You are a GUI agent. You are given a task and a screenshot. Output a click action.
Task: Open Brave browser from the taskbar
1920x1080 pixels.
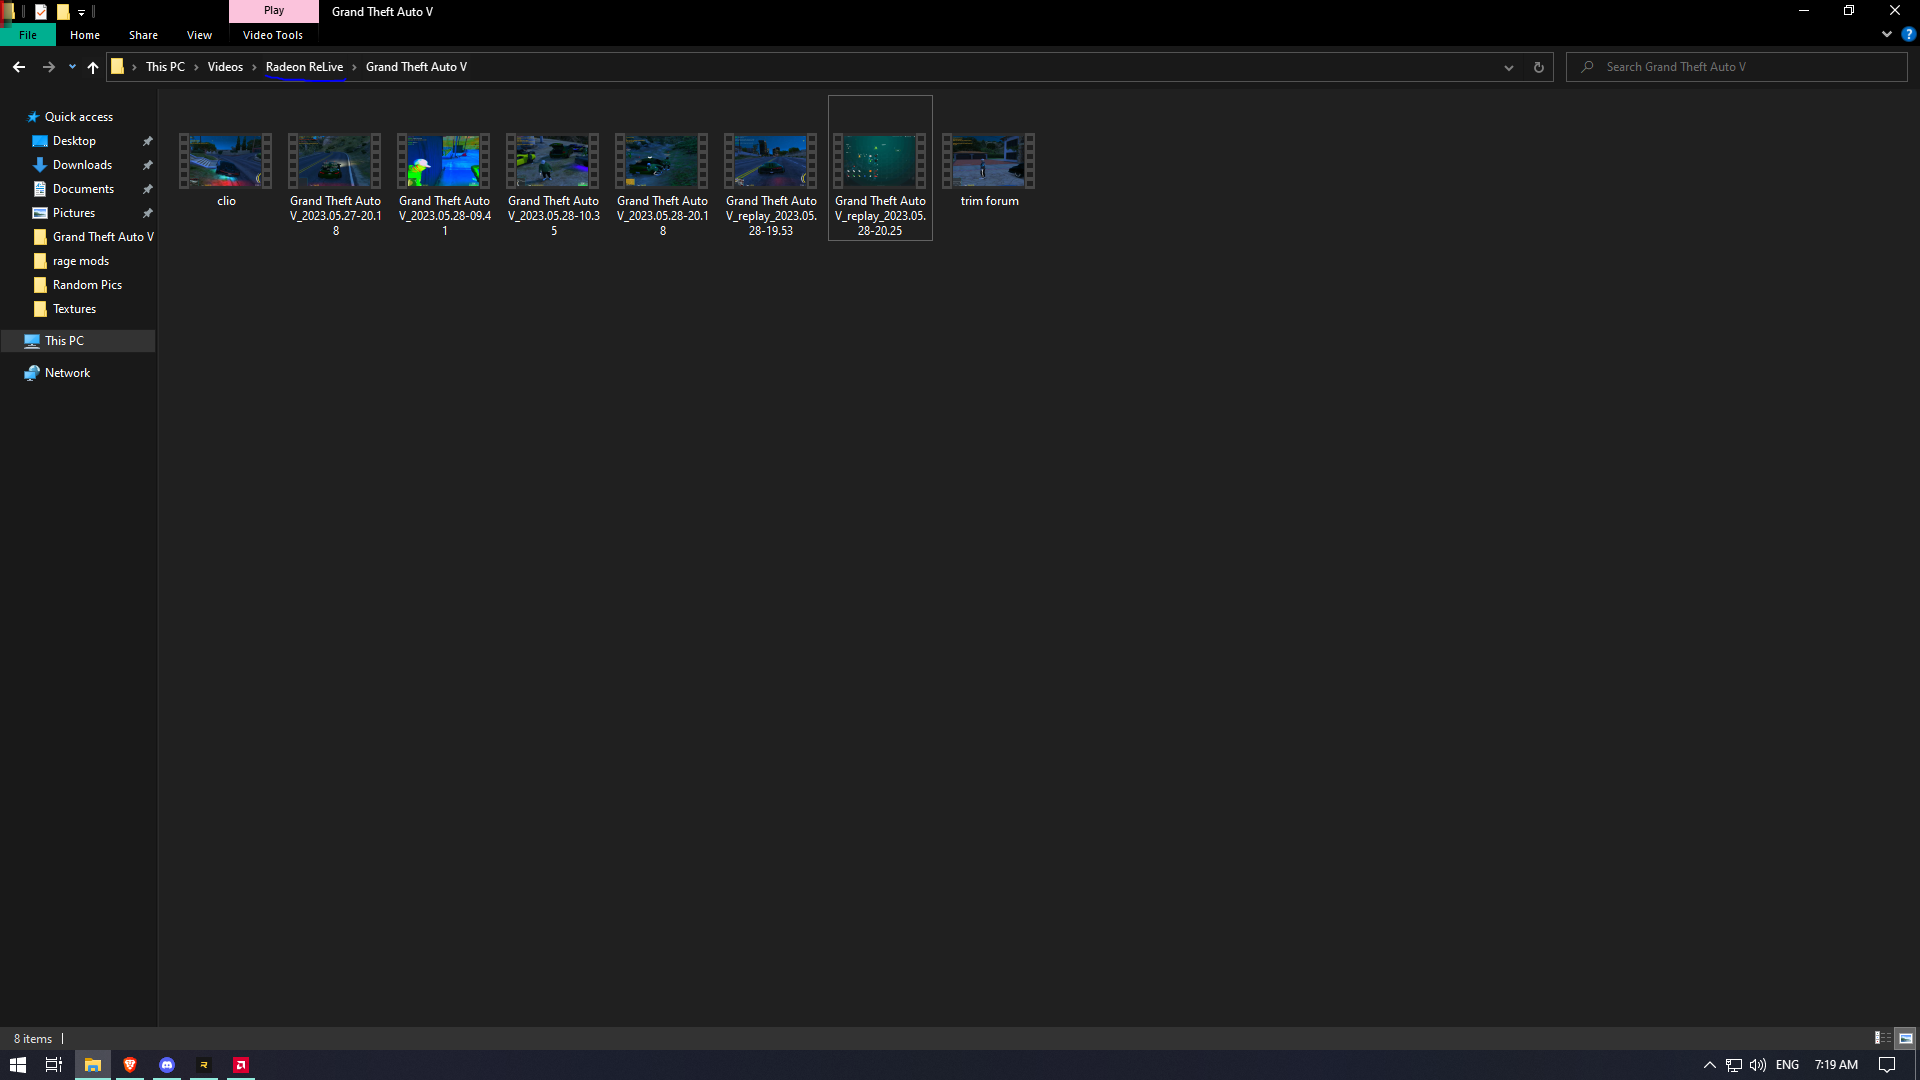(130, 1065)
